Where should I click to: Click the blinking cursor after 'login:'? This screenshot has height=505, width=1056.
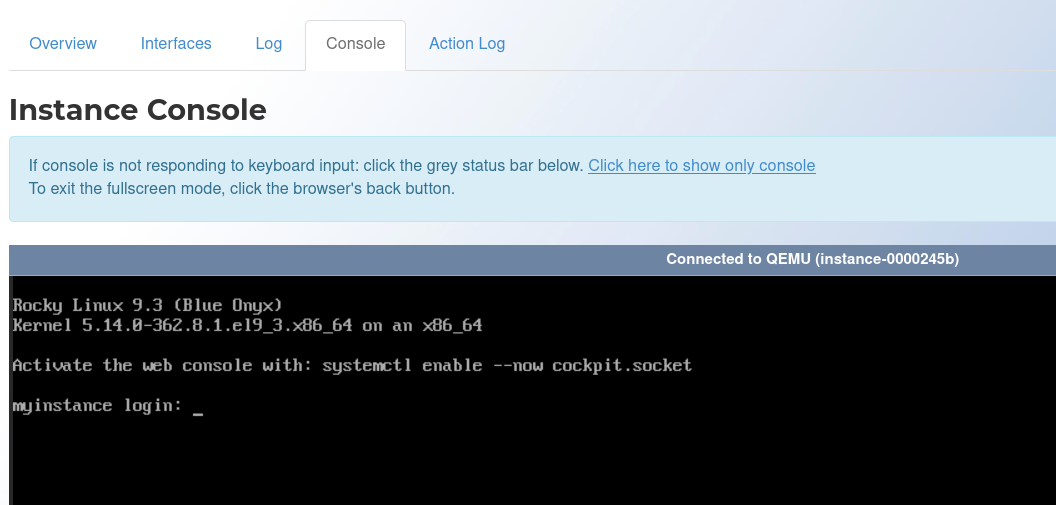(x=198, y=412)
